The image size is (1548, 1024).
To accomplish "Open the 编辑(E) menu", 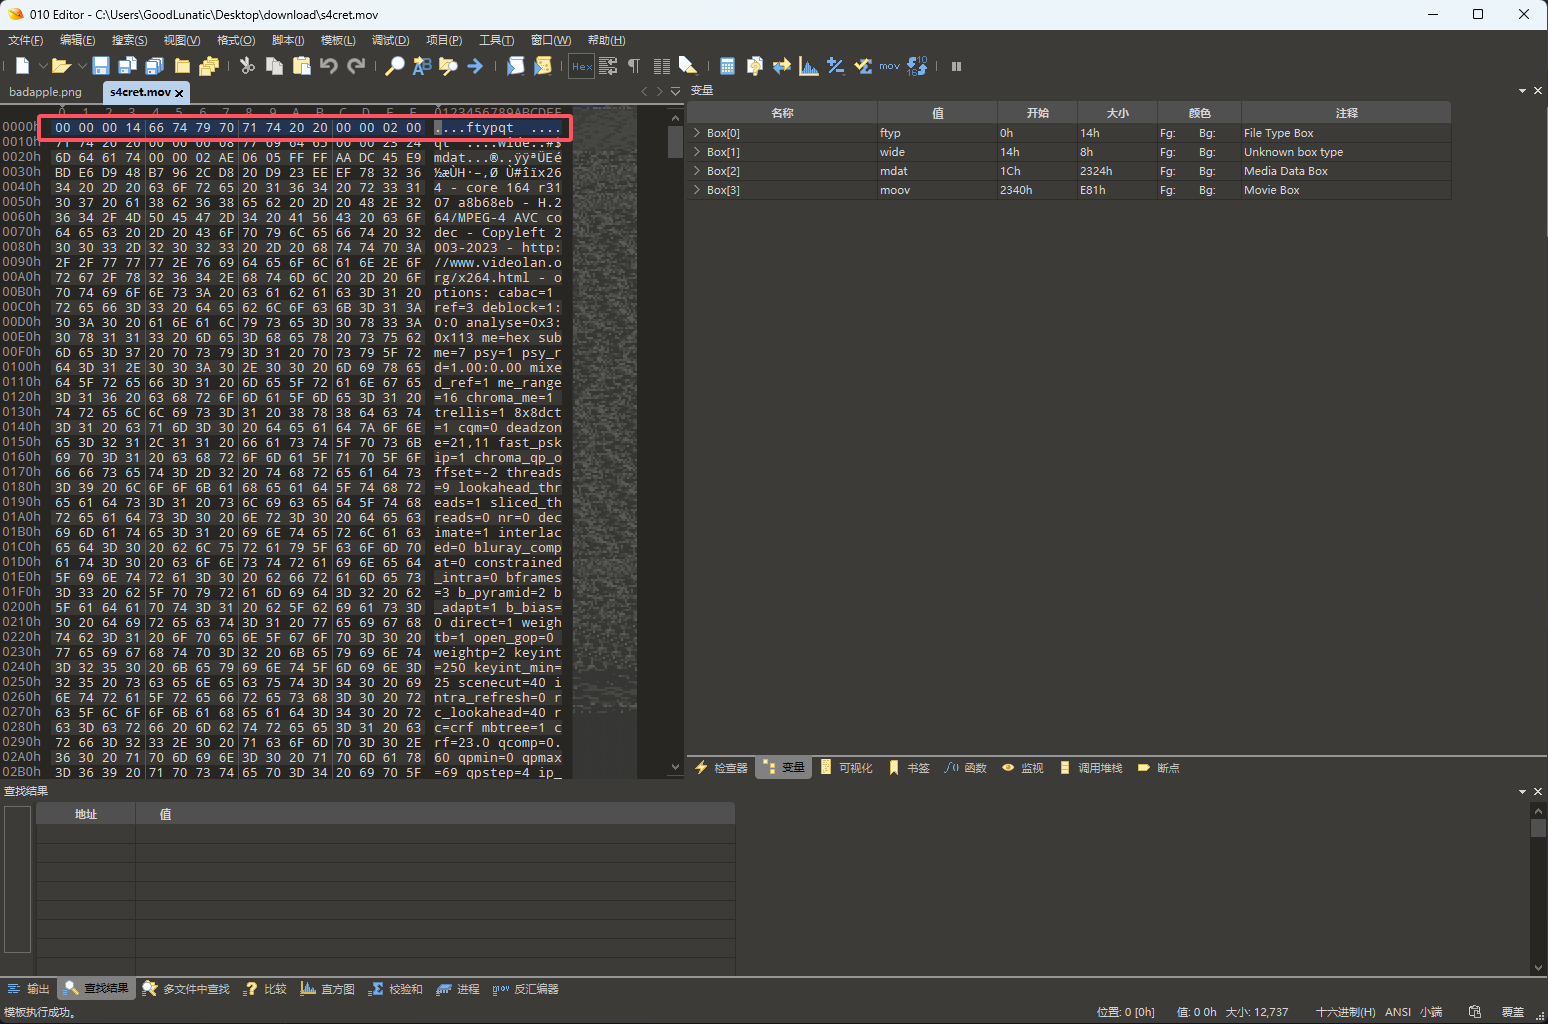I will tap(78, 40).
